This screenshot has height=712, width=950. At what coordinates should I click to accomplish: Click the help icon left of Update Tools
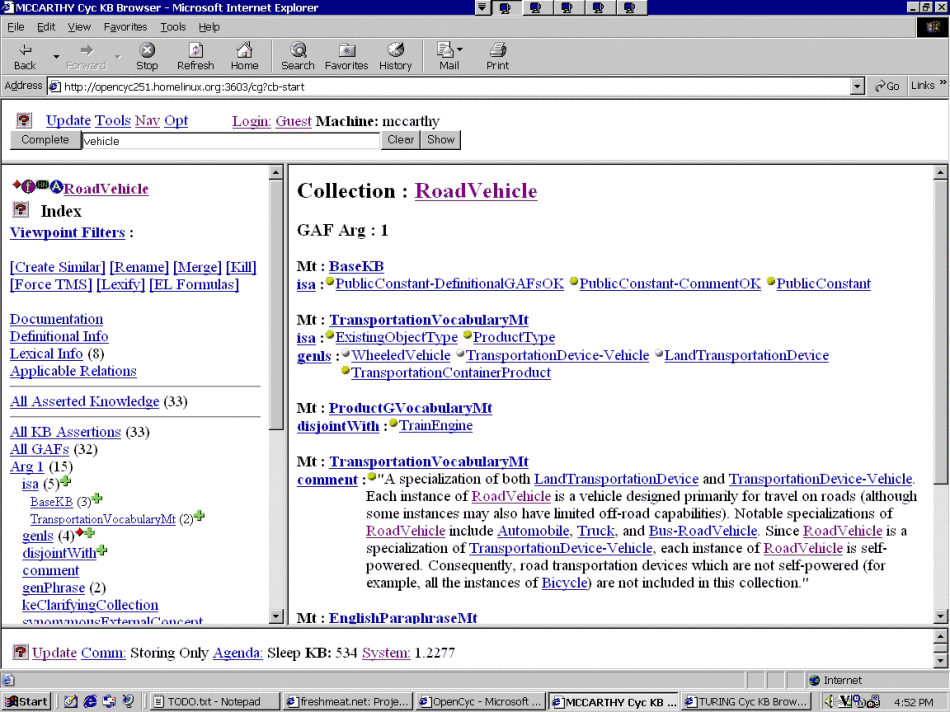click(x=24, y=120)
